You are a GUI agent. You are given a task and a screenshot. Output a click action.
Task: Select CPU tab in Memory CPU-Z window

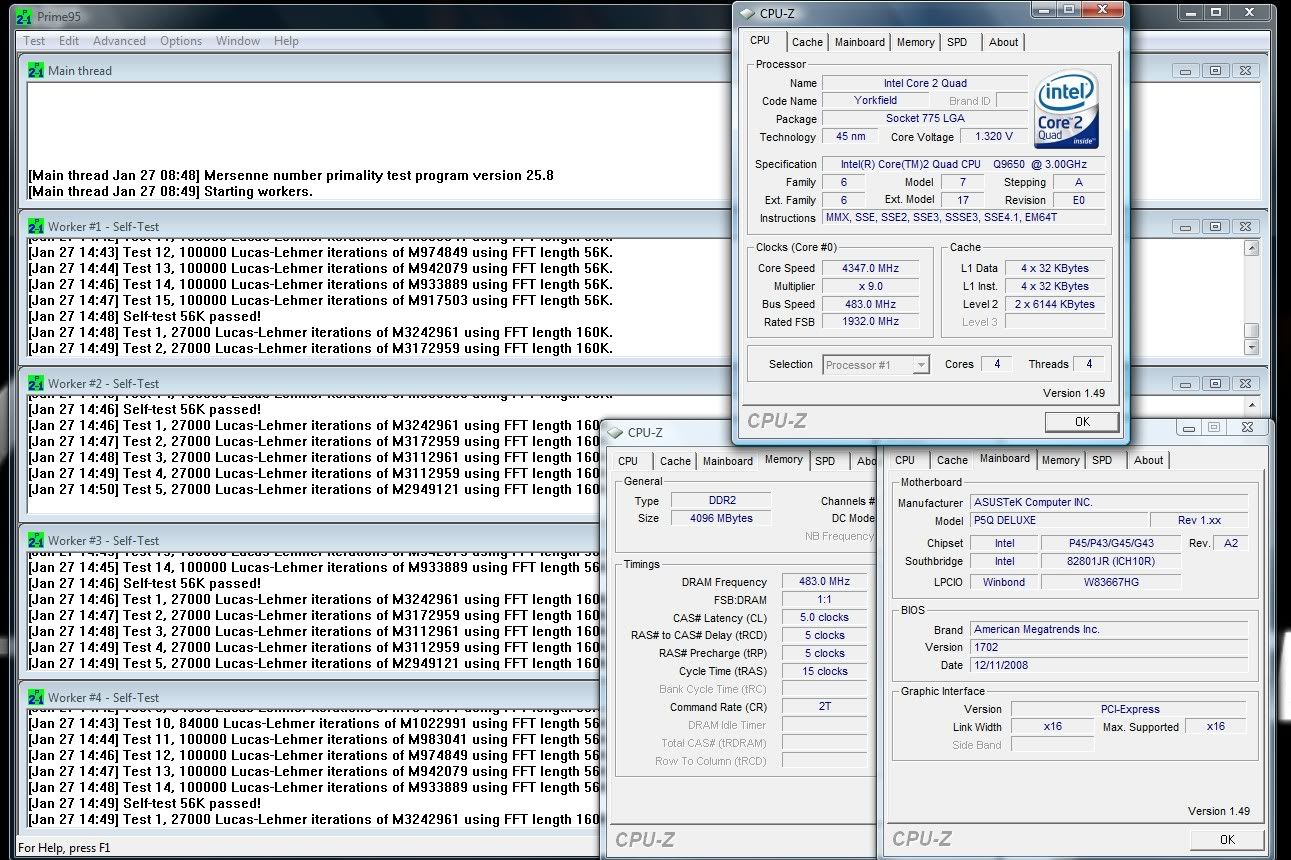tap(628, 461)
